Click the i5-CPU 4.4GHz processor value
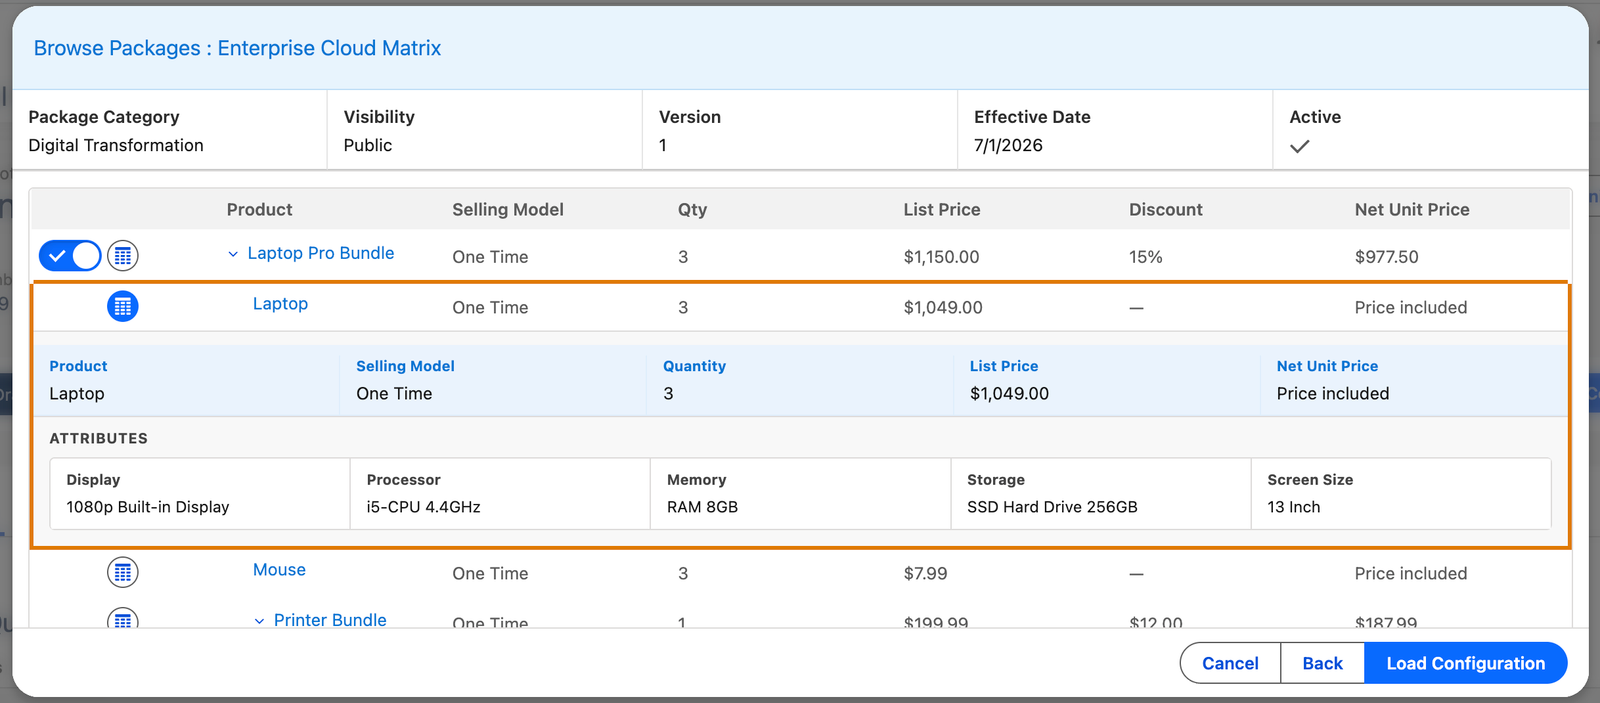Viewport: 1600px width, 703px height. 423,507
